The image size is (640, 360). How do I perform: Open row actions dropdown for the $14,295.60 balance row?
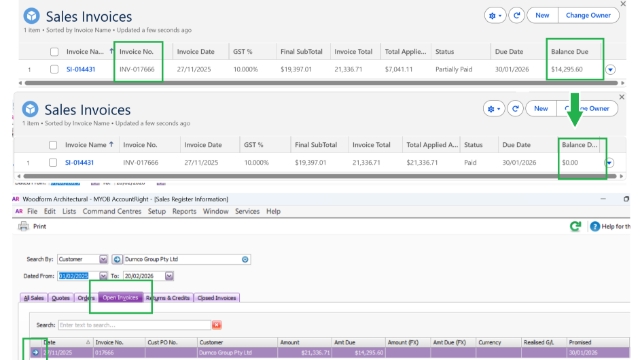[610, 70]
